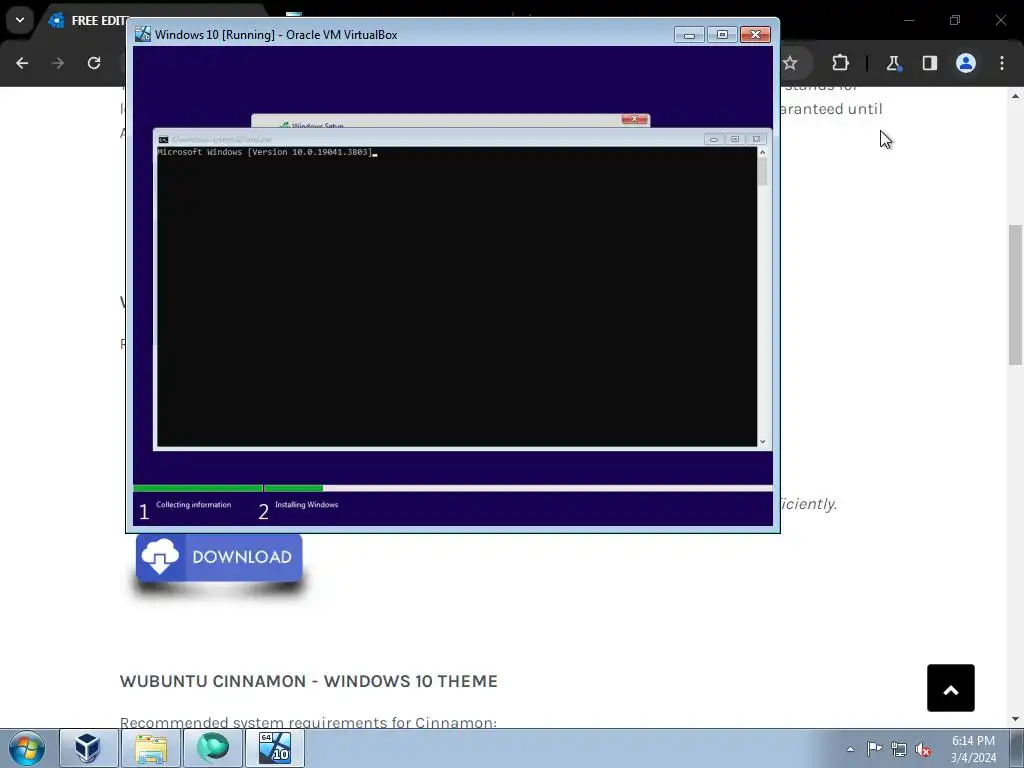1024x768 pixels.
Task: Open the Chrome profile avatar
Action: (x=966, y=63)
